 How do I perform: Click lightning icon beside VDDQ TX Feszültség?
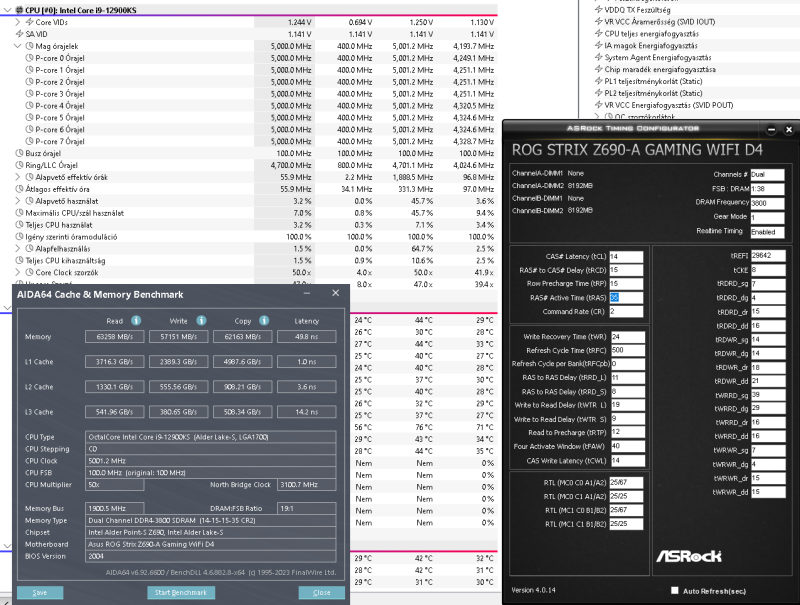click(x=599, y=10)
